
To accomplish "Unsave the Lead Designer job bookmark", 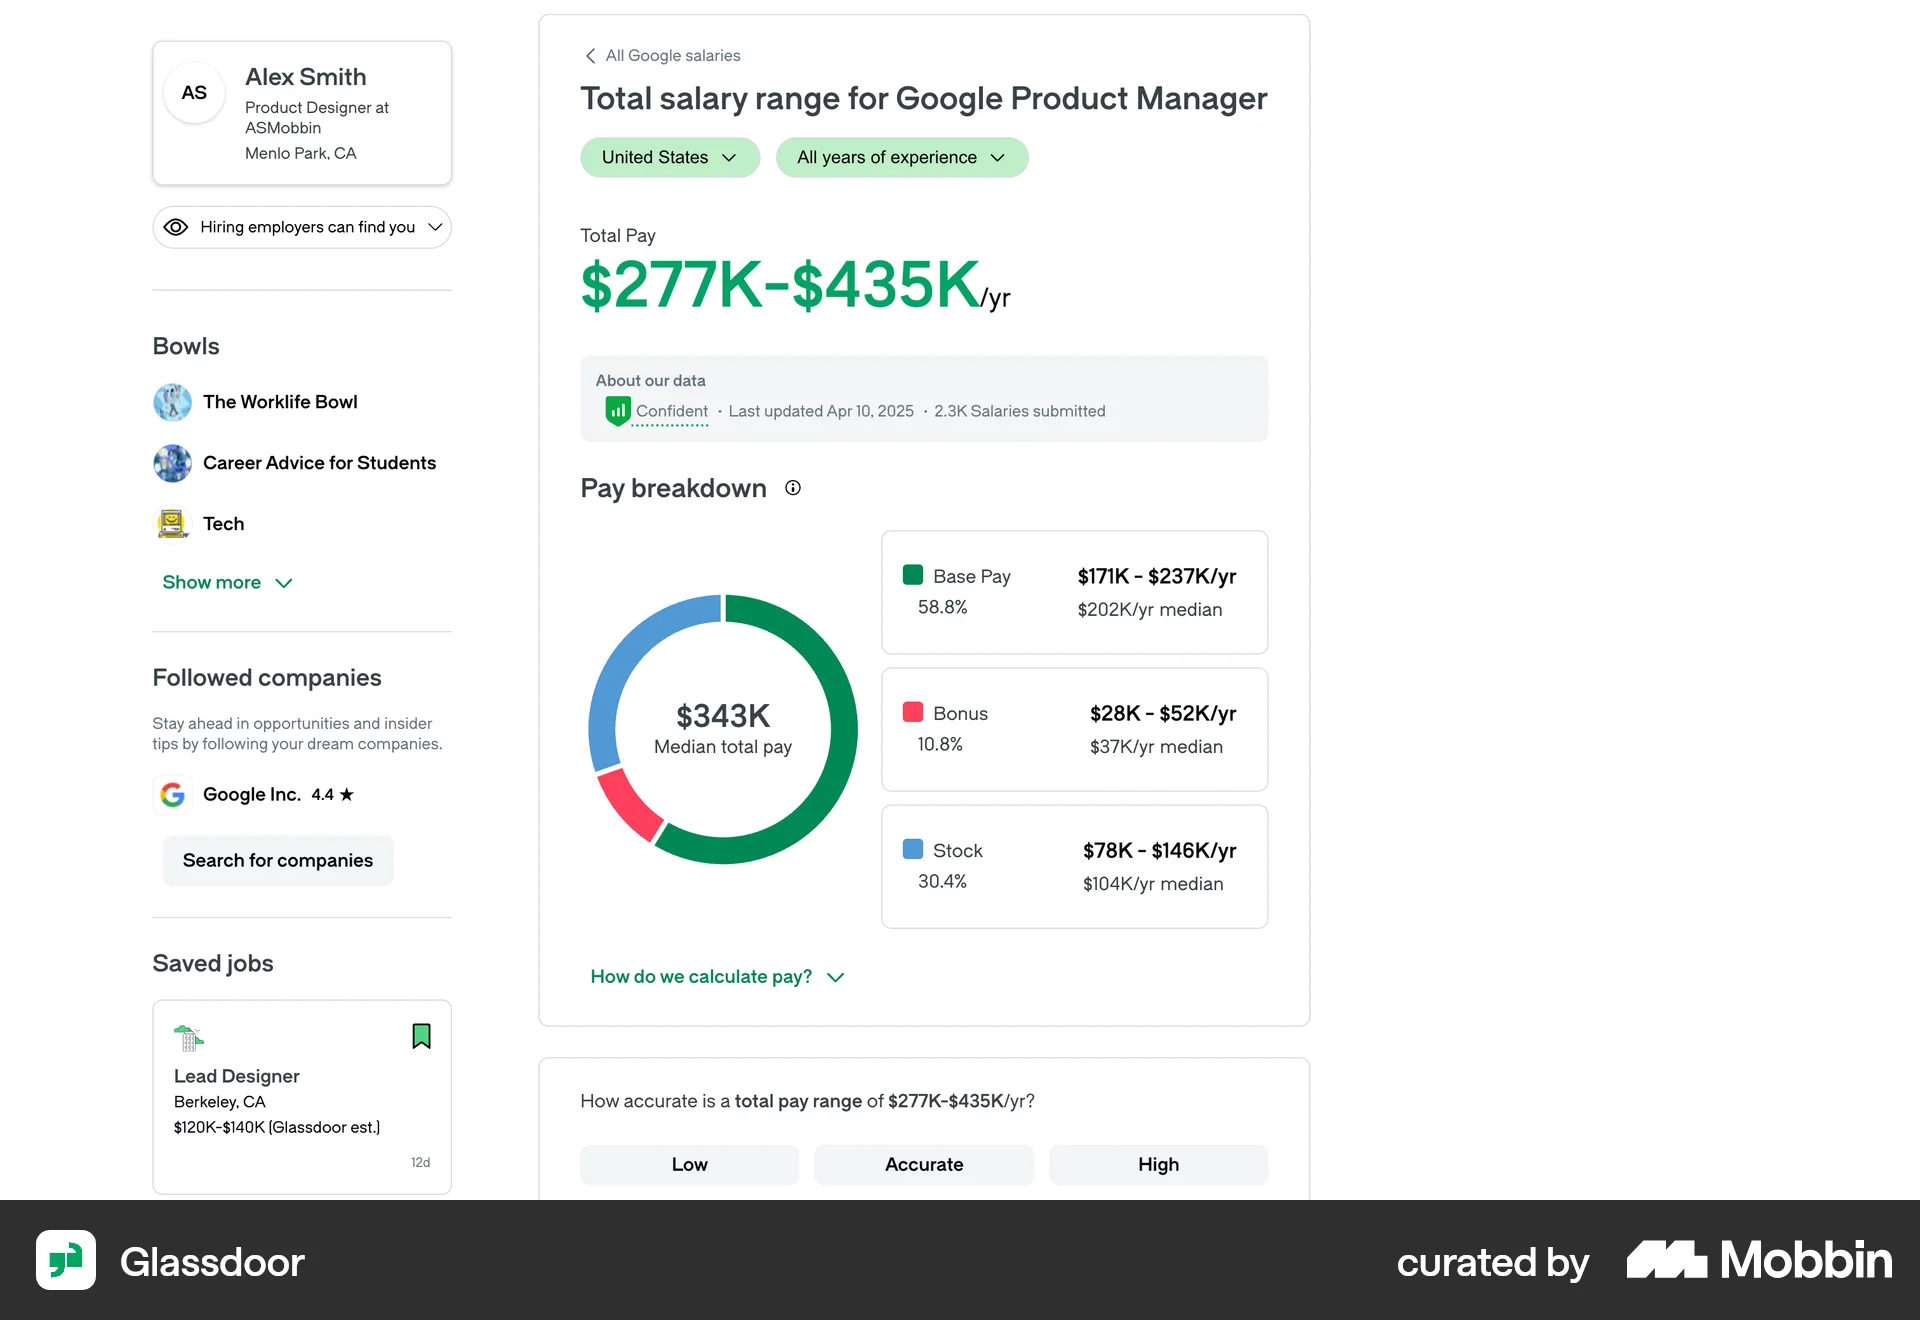I will 421,1036.
